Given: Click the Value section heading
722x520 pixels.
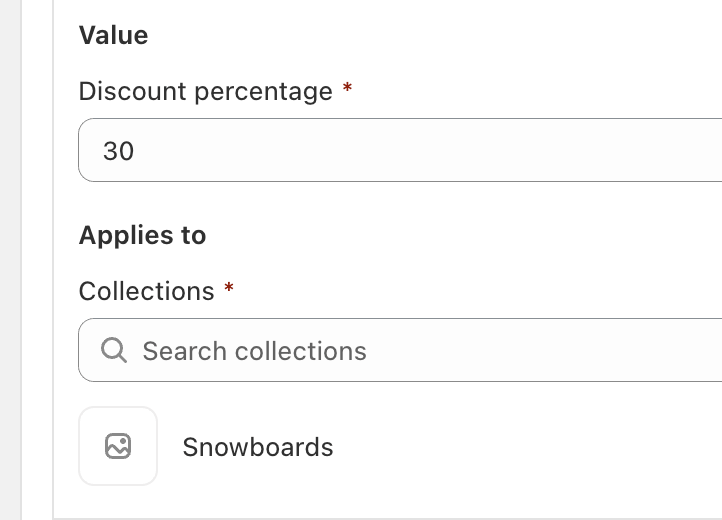Looking at the screenshot, I should click(113, 35).
